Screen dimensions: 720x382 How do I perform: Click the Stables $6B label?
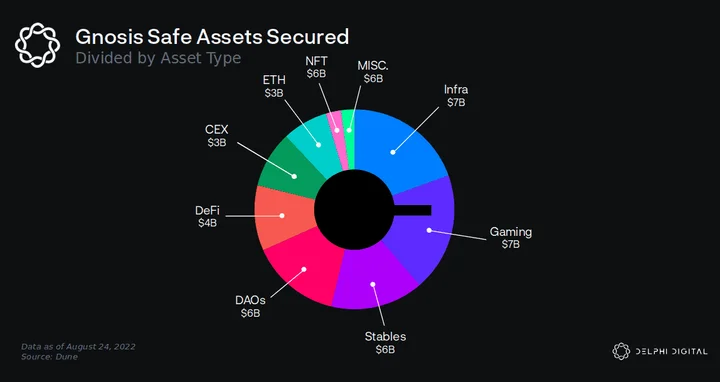[x=385, y=343]
